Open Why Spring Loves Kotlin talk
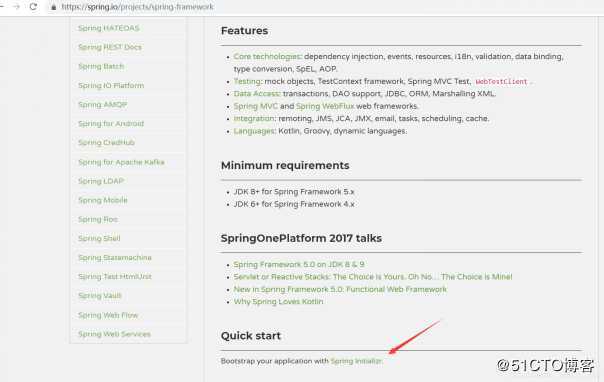This screenshot has height=382, width=604. click(279, 302)
